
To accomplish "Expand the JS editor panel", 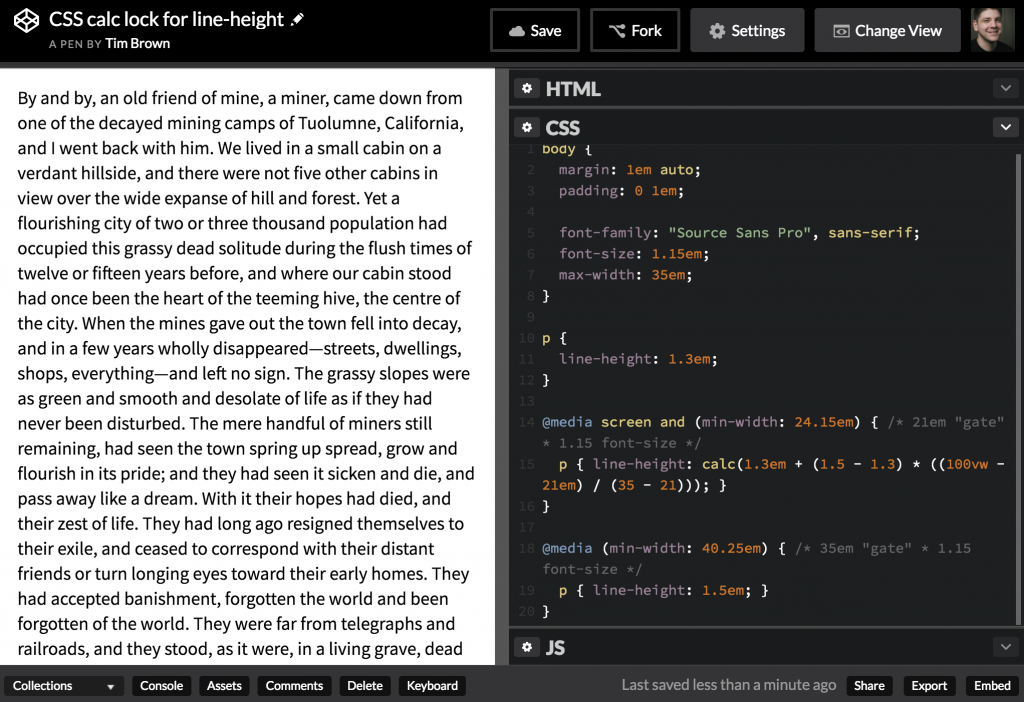I will click(x=1006, y=647).
